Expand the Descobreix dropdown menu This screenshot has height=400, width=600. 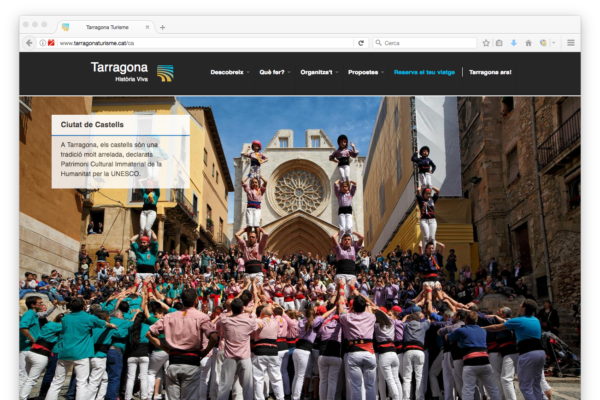click(x=229, y=72)
